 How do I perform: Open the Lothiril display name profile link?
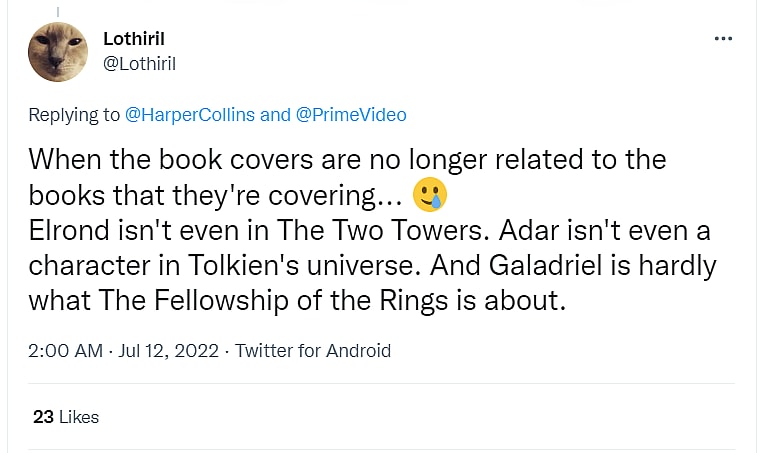pyautogui.click(x=134, y=39)
